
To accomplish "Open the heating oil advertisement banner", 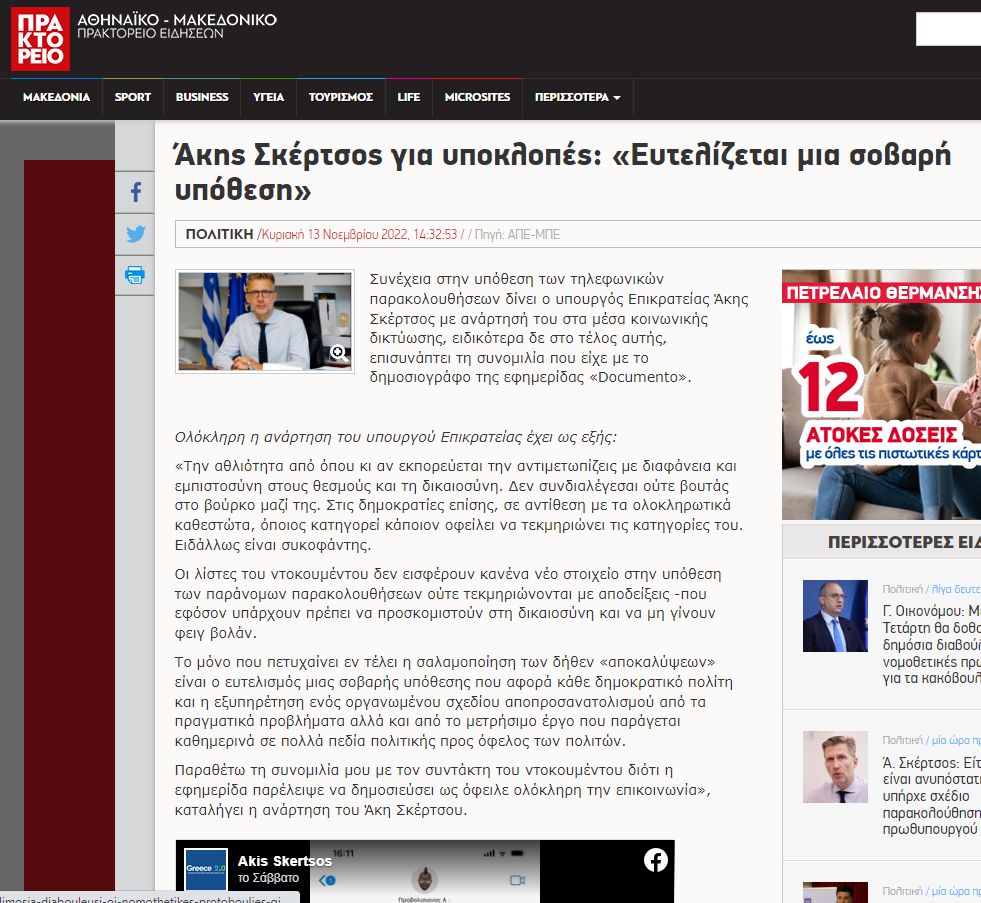I will click(x=882, y=394).
